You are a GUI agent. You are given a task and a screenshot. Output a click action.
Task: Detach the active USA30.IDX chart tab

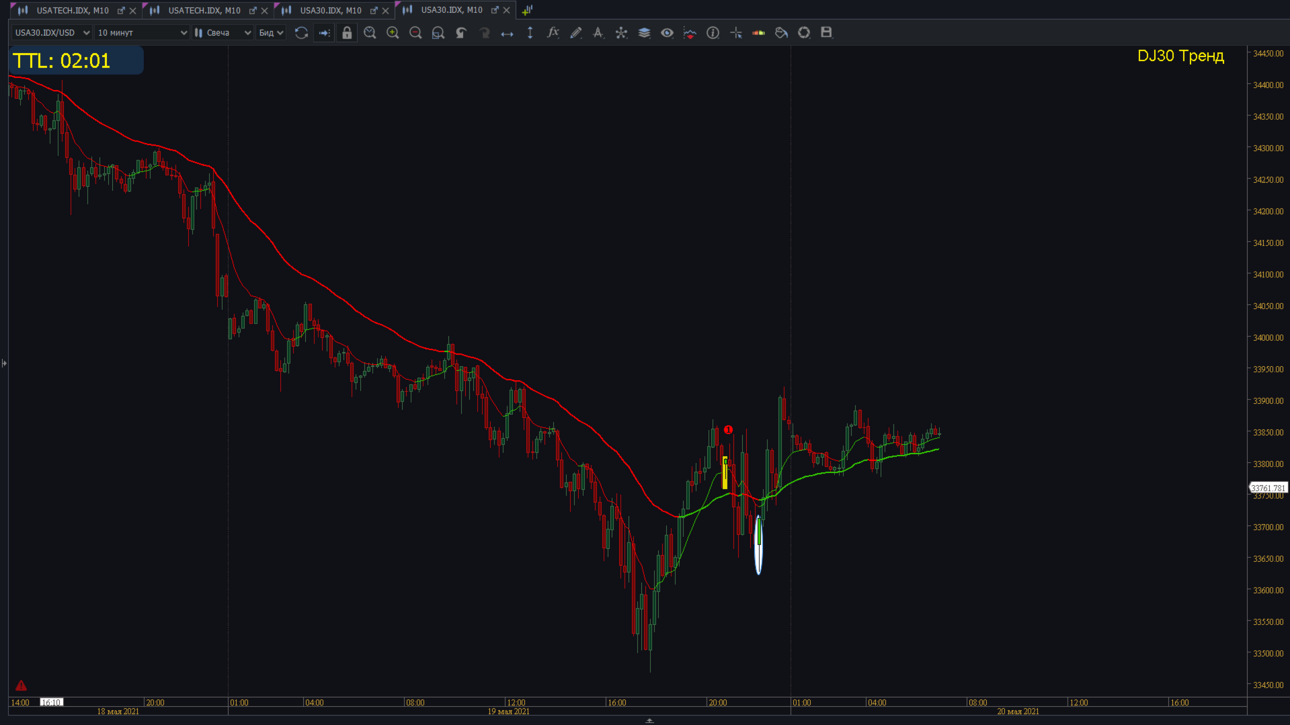pyautogui.click(x=494, y=10)
